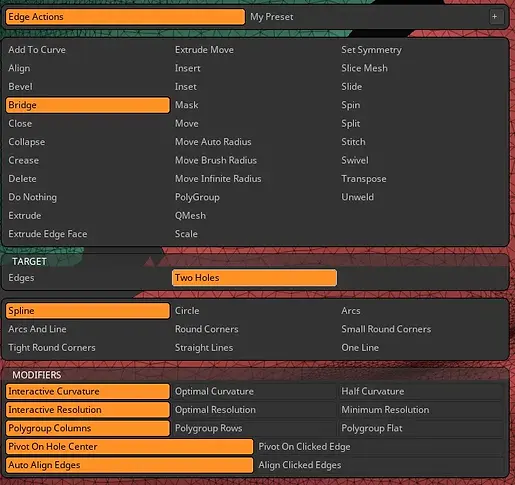515x485 pixels.
Task: Click the Move Infinite Radius action
Action: click(x=218, y=179)
